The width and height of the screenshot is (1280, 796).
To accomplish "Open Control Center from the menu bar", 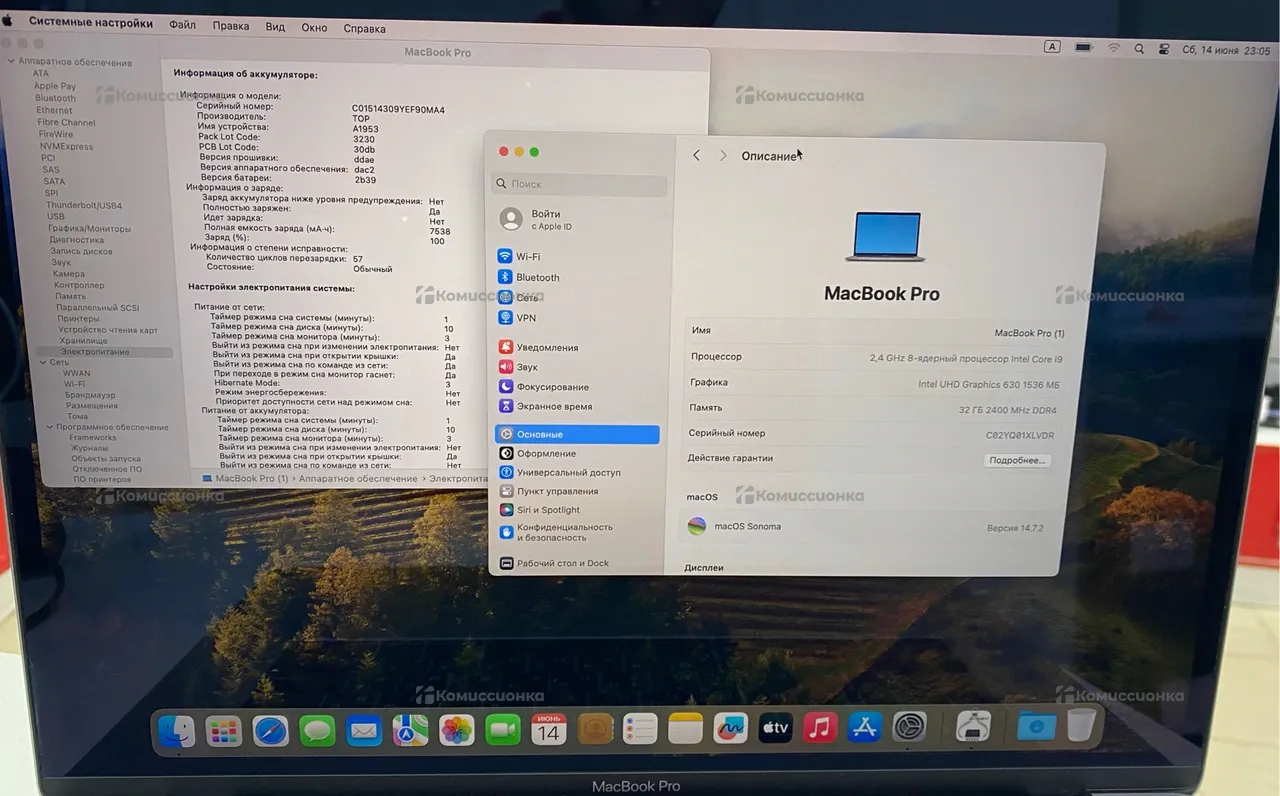I will pos(1164,48).
